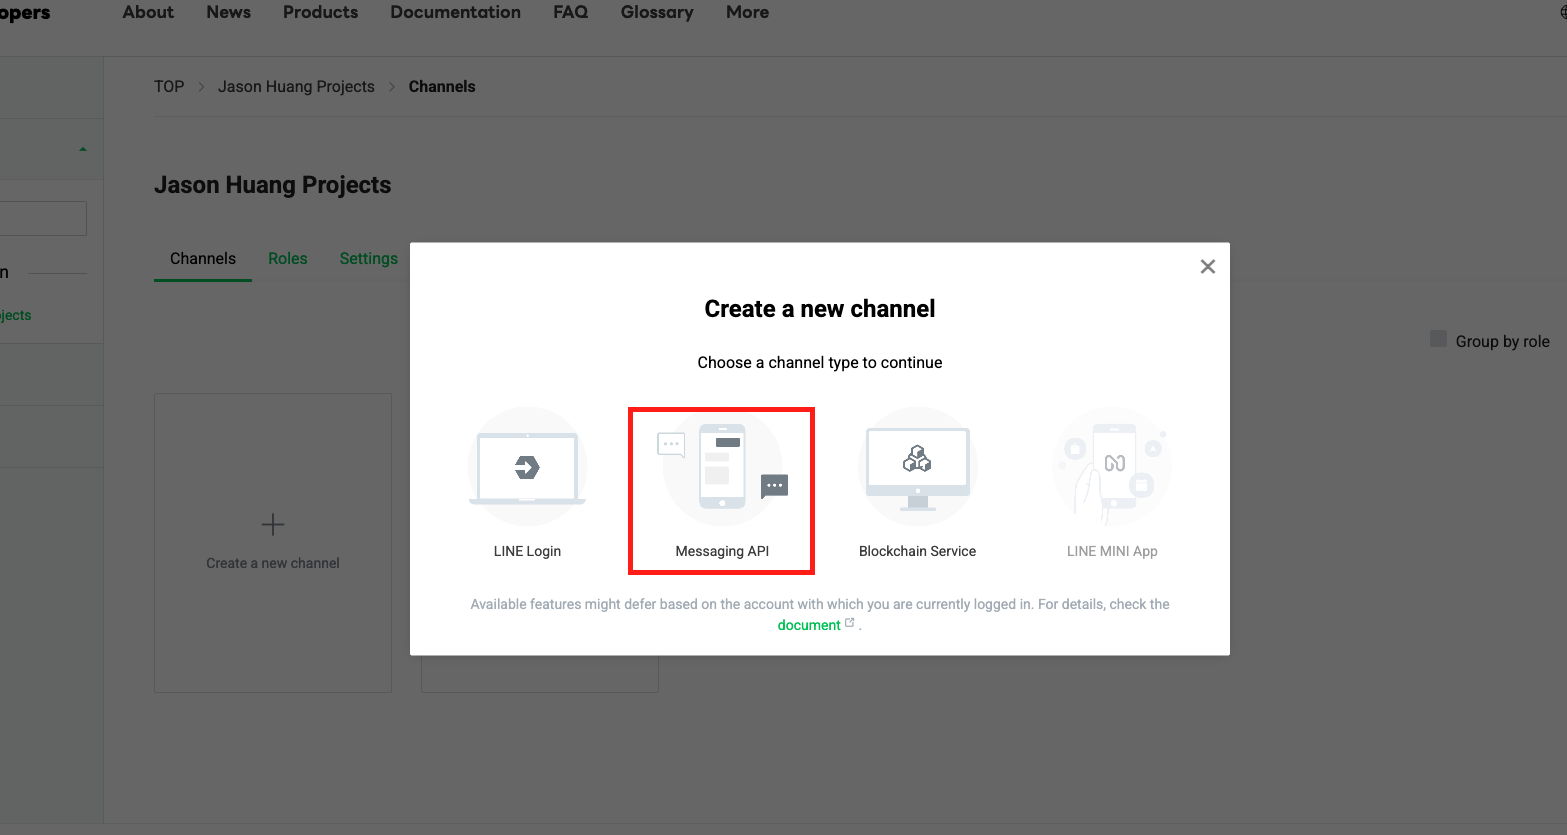Click the sidebar search input field
This screenshot has width=1567, height=835.
click(43, 219)
